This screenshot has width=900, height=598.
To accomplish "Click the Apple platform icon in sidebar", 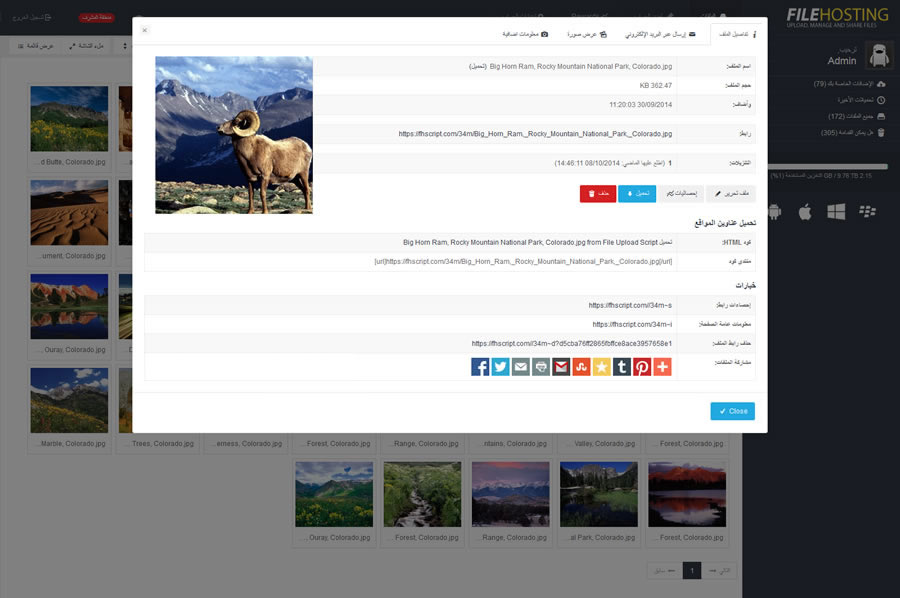I will coord(805,212).
